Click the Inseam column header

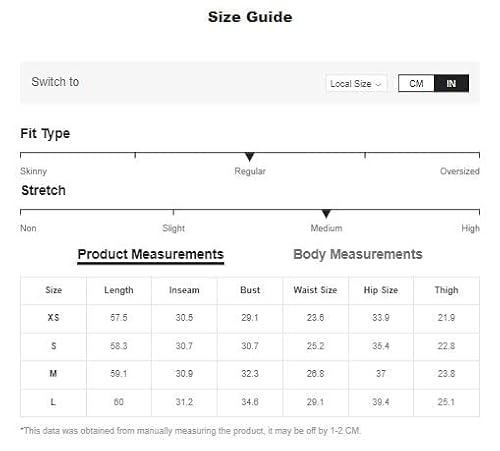pos(184,290)
